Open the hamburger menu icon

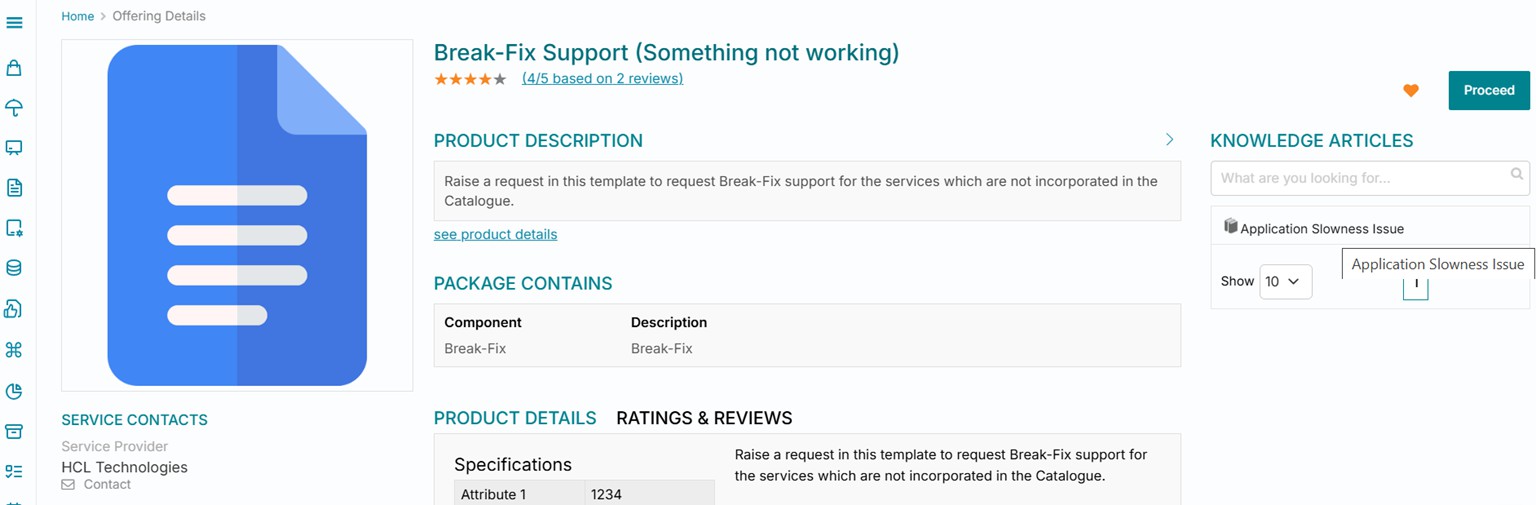[x=14, y=22]
